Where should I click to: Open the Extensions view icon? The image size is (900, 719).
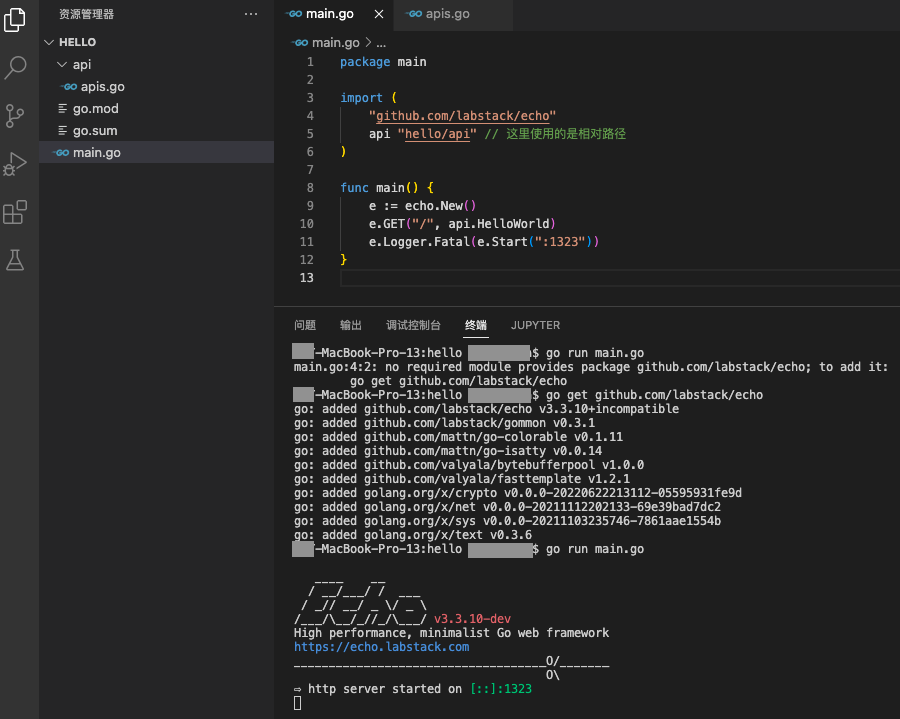tap(15, 212)
